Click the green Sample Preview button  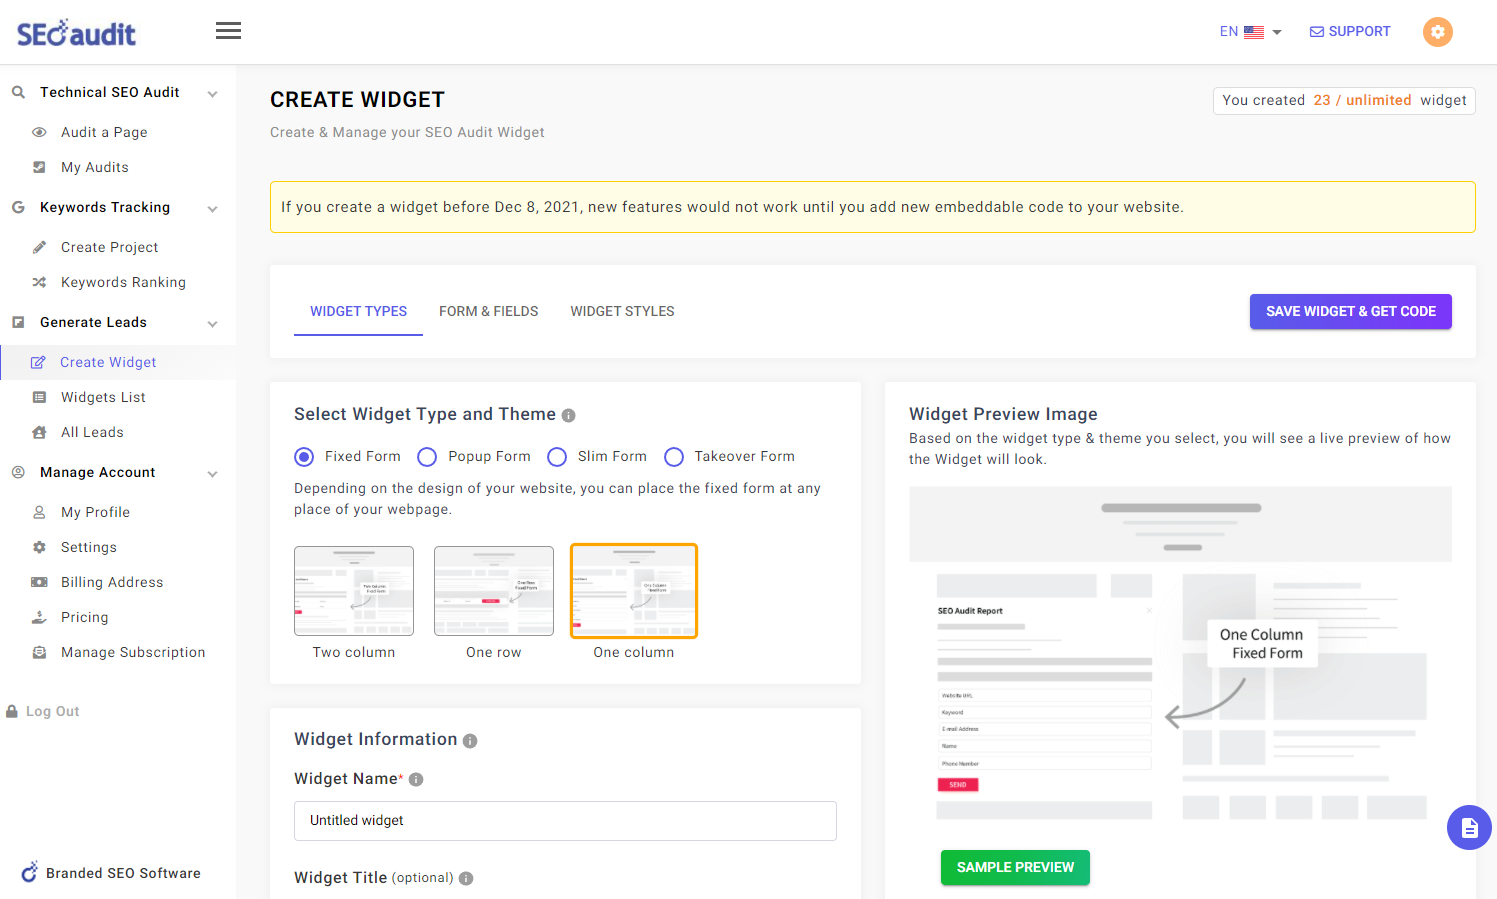pyautogui.click(x=1015, y=867)
